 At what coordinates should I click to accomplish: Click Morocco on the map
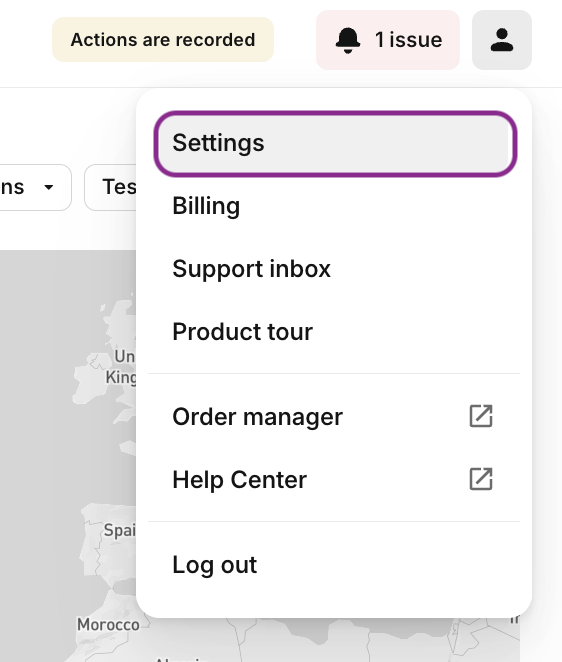point(108,624)
